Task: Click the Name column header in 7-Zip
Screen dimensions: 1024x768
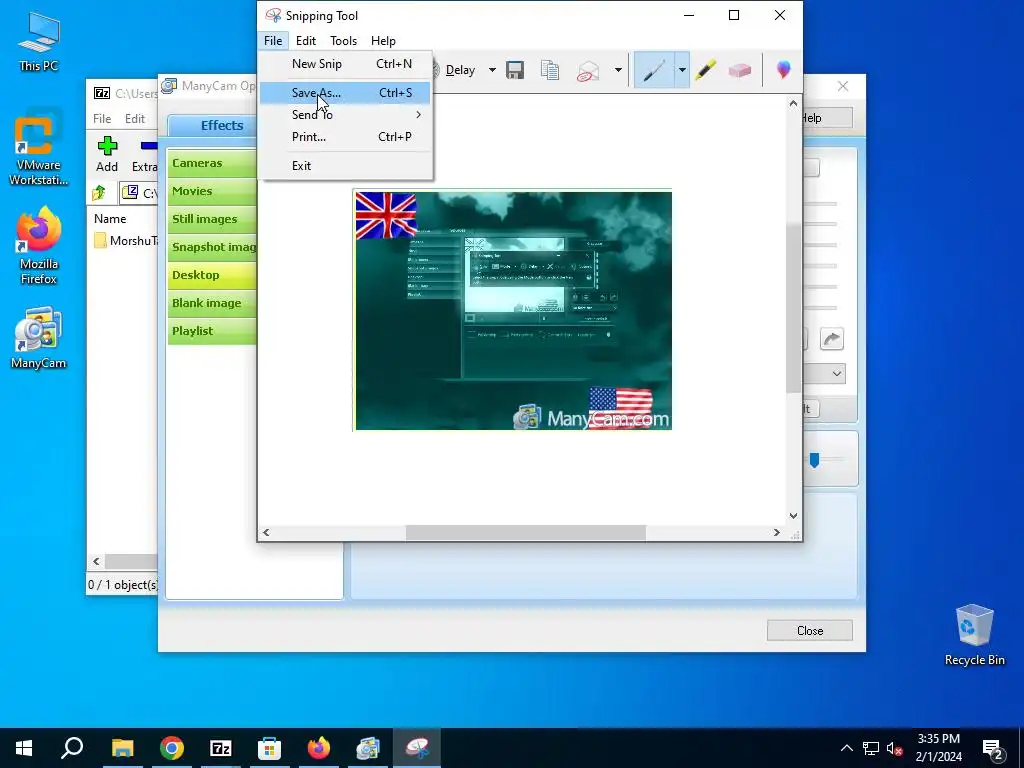Action: click(x=110, y=219)
